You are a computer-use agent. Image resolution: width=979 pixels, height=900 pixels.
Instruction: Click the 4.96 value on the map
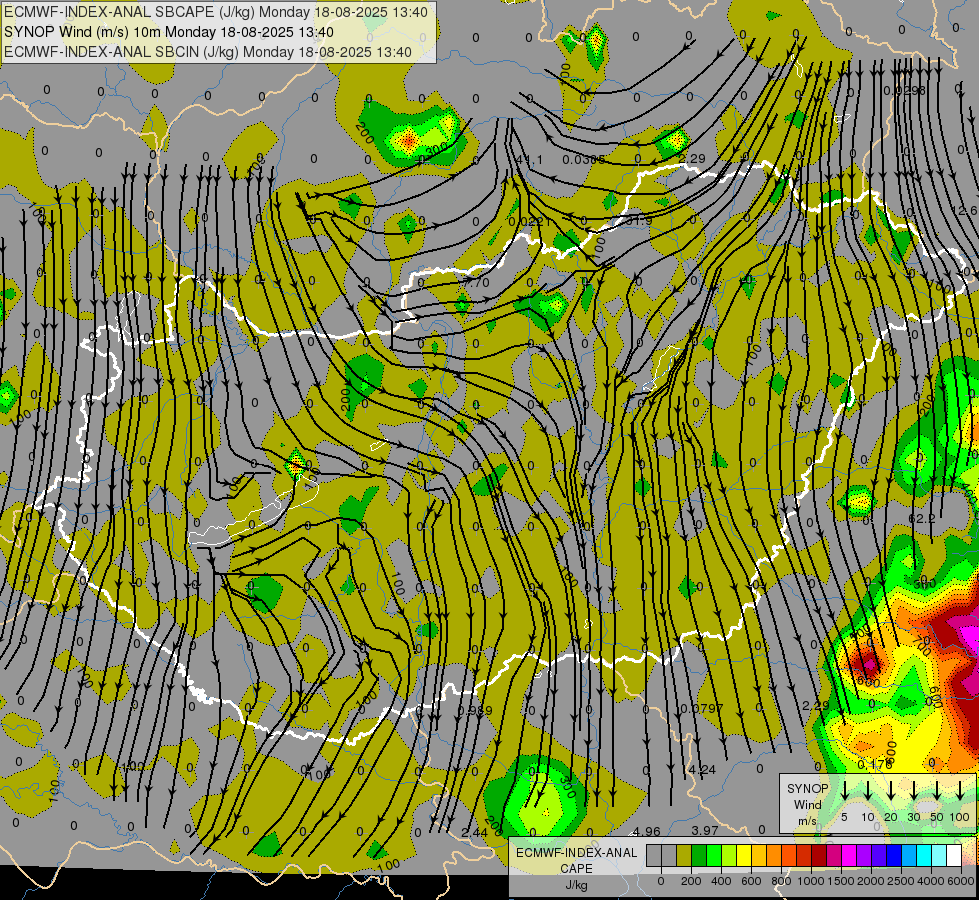click(646, 831)
